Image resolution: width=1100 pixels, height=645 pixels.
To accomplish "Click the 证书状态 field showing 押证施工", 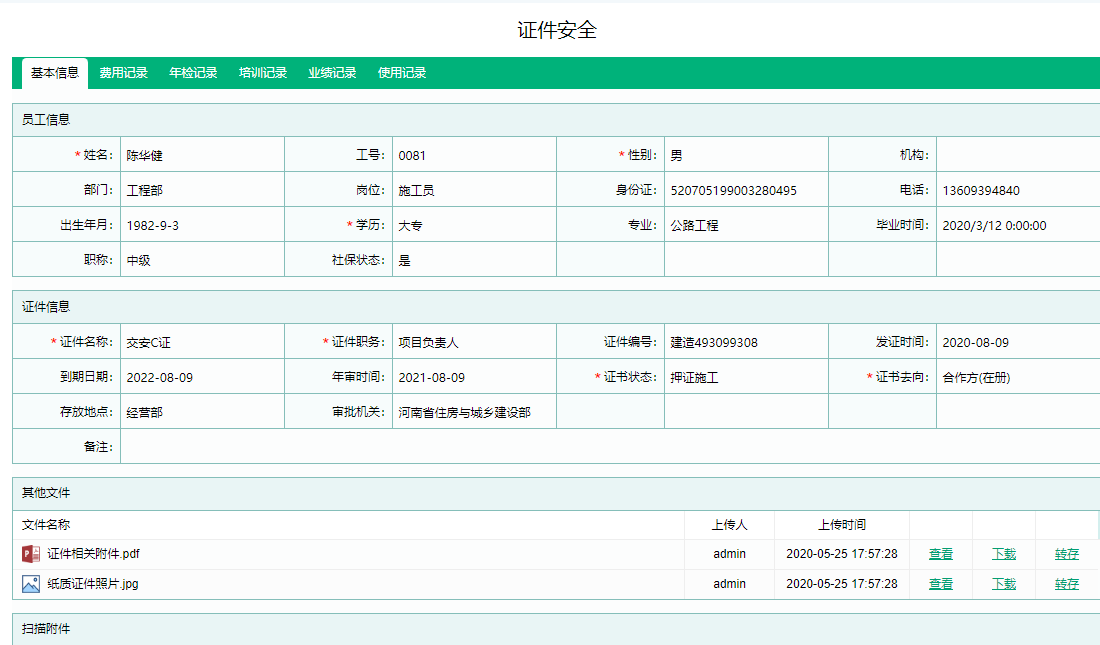I will click(746, 377).
